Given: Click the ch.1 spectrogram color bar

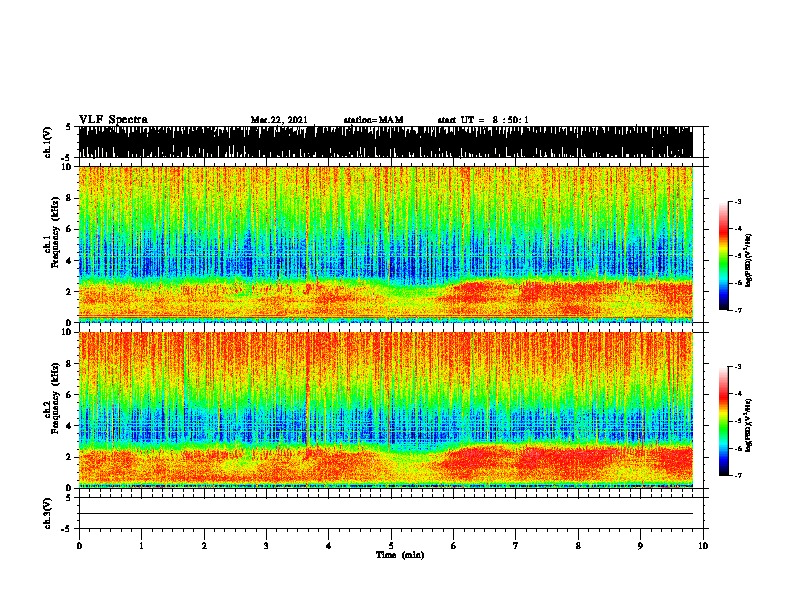Looking at the screenshot, I should pos(724,256).
